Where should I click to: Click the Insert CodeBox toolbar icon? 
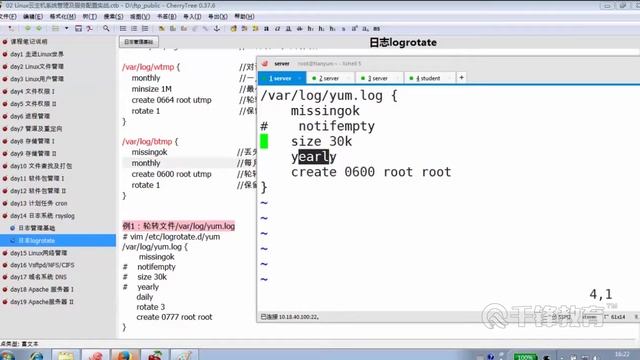coord(184,29)
